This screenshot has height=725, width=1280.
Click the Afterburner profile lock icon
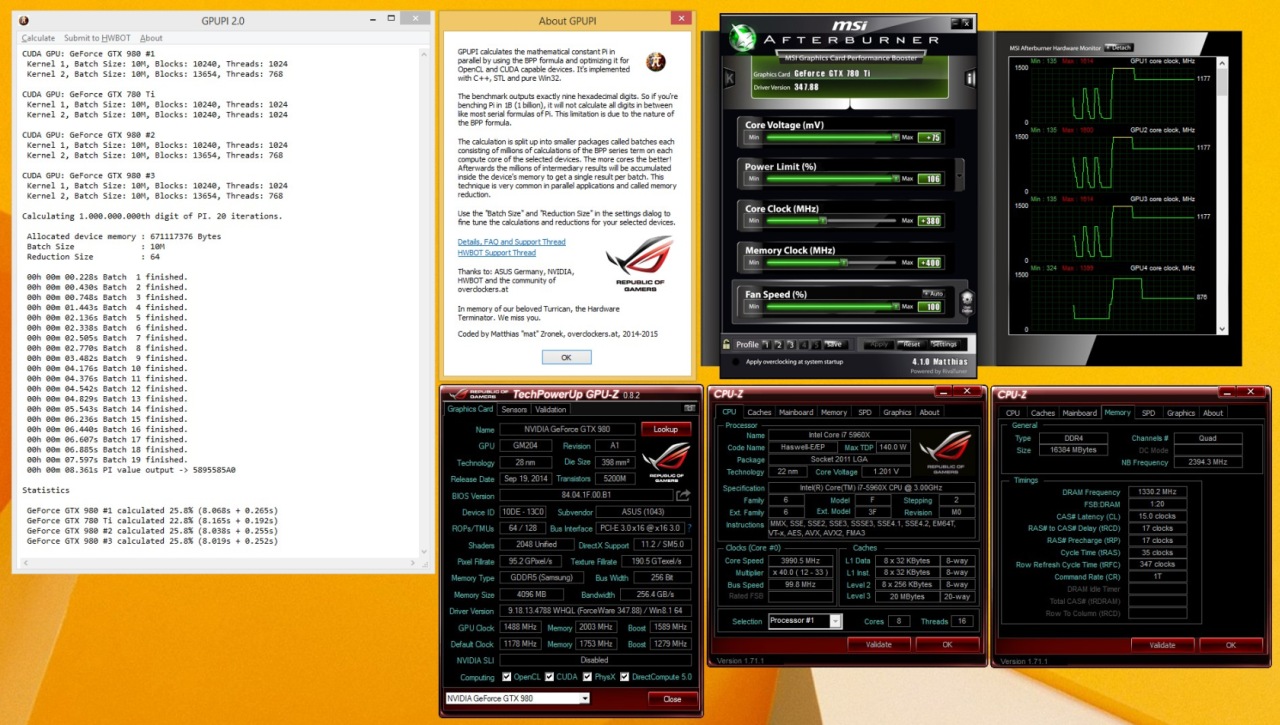[x=727, y=344]
